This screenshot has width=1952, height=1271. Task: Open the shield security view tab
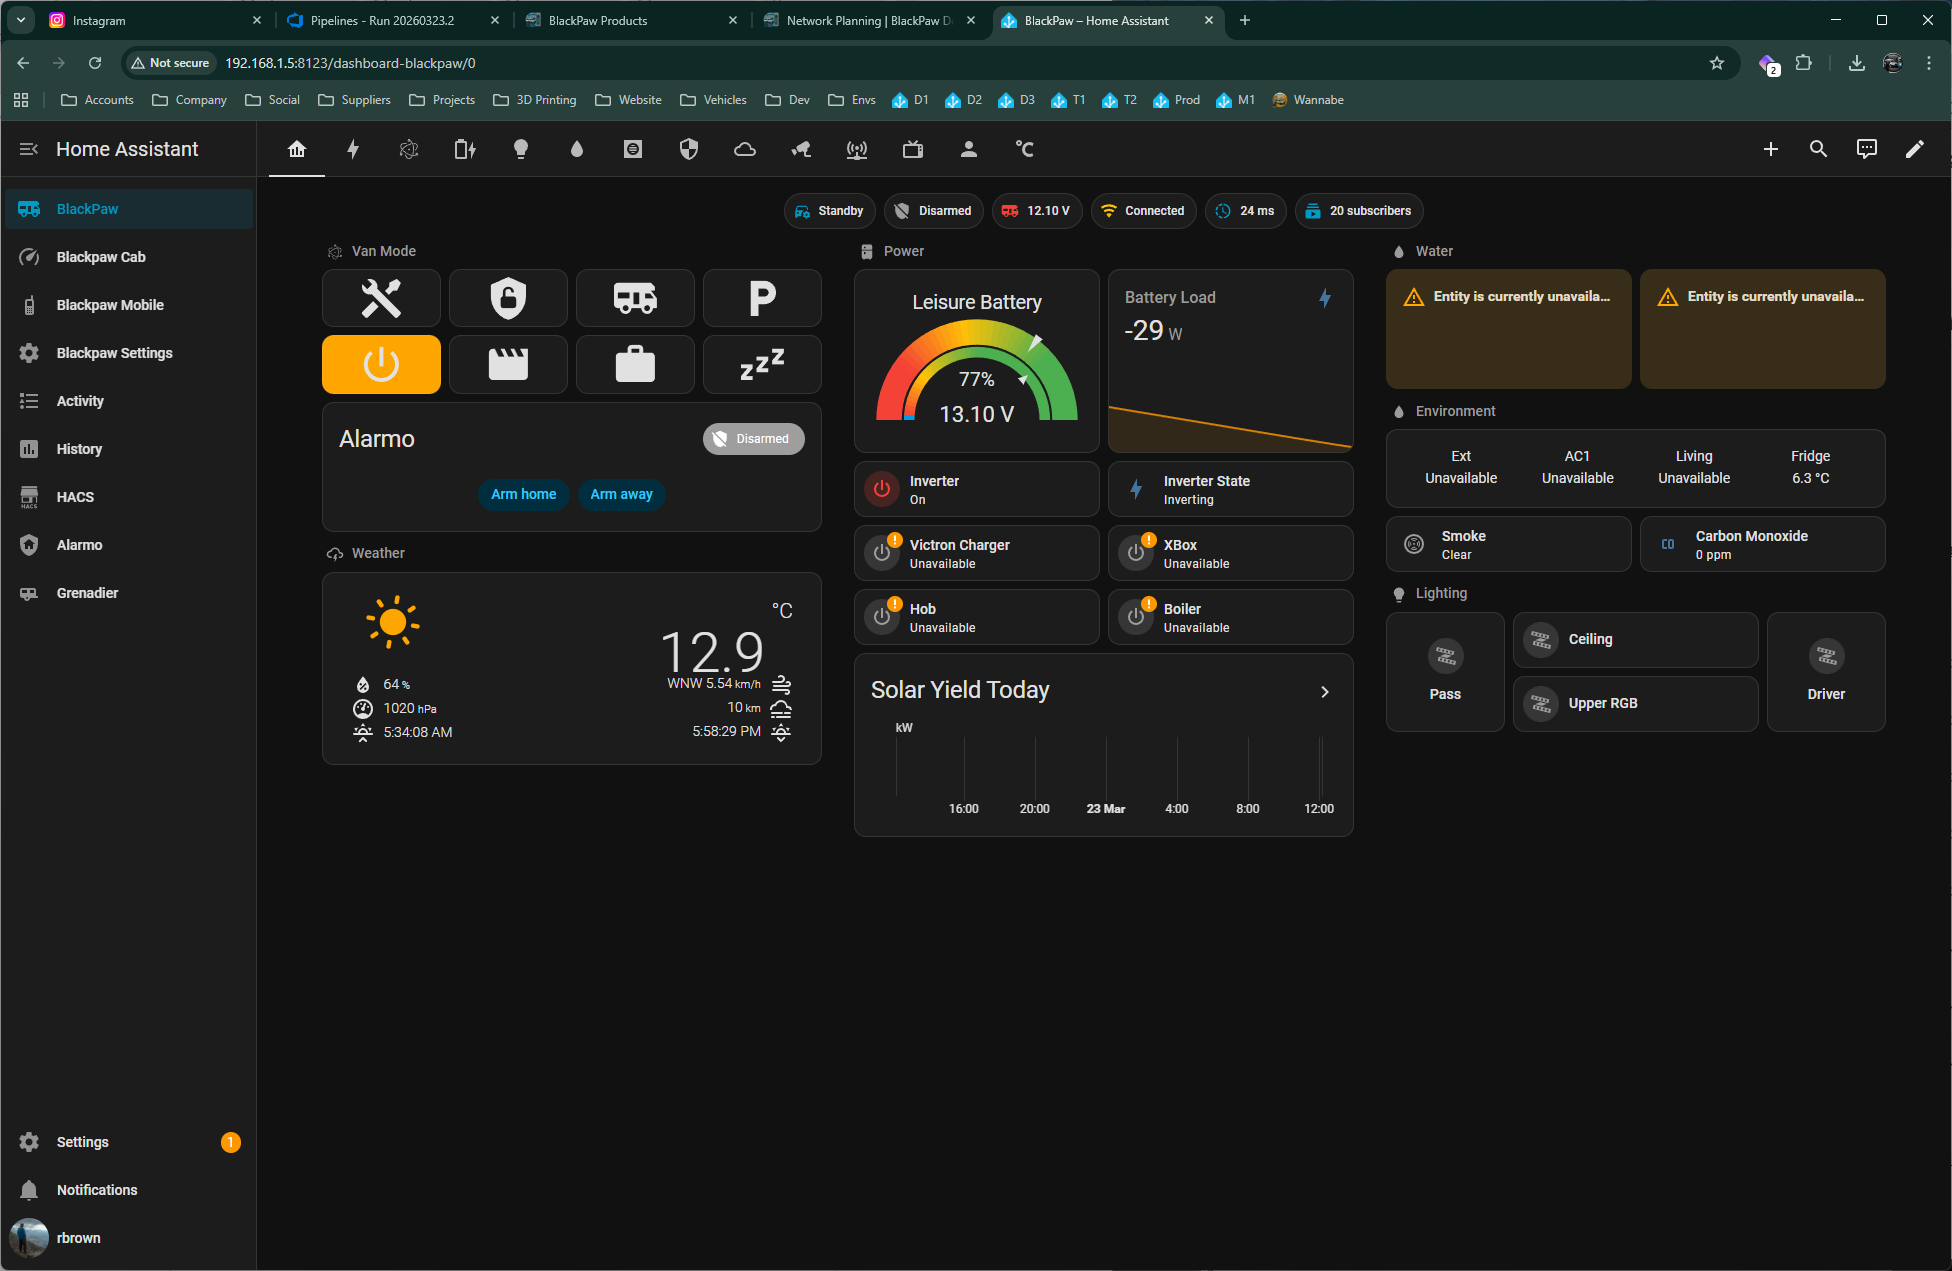689,149
